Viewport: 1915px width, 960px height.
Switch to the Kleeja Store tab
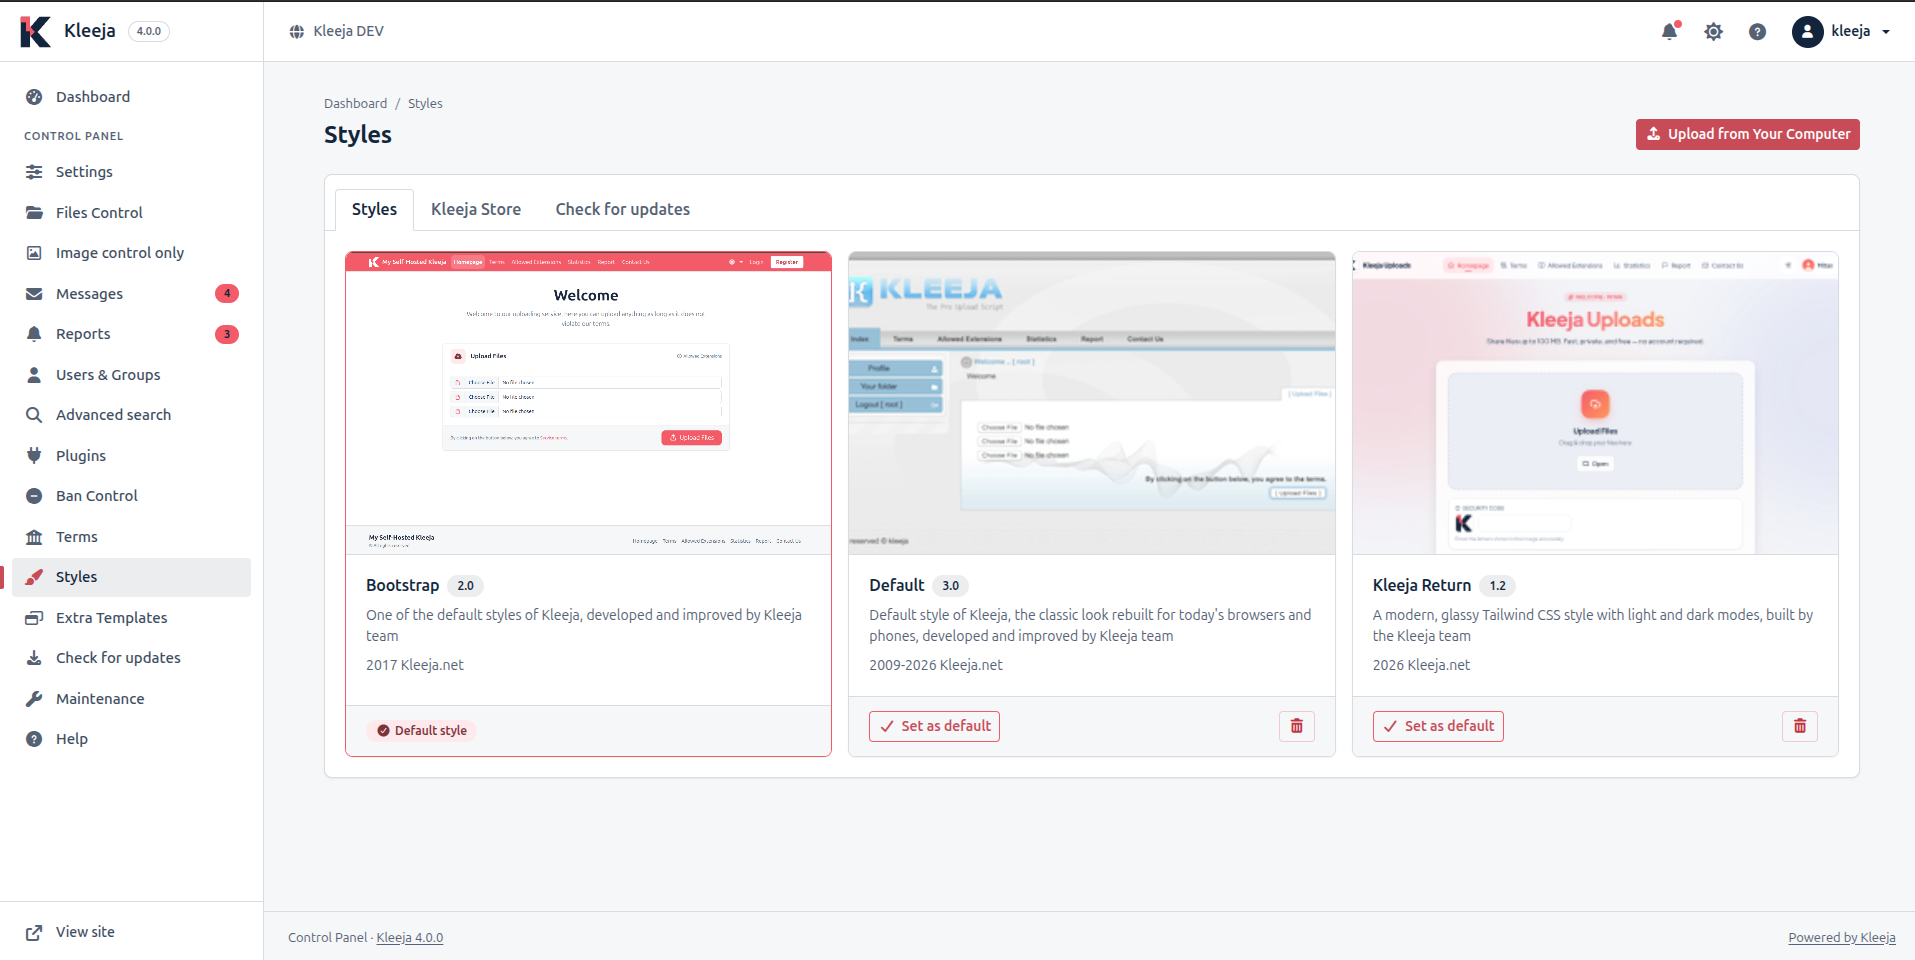click(476, 209)
